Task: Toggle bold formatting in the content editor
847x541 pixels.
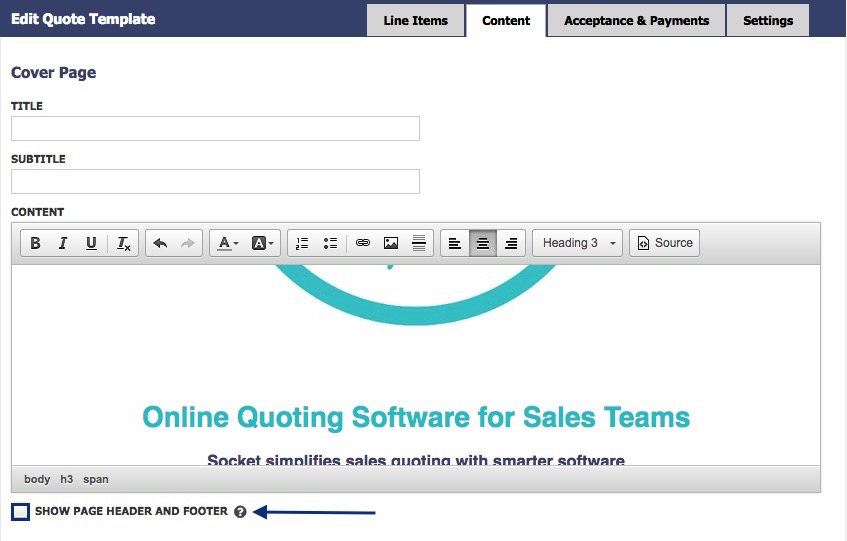Action: tap(35, 243)
